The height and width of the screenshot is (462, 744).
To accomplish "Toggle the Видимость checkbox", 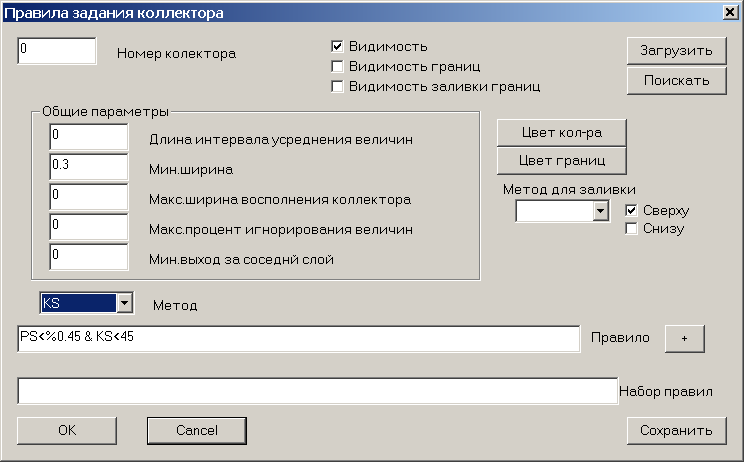I will 337,46.
